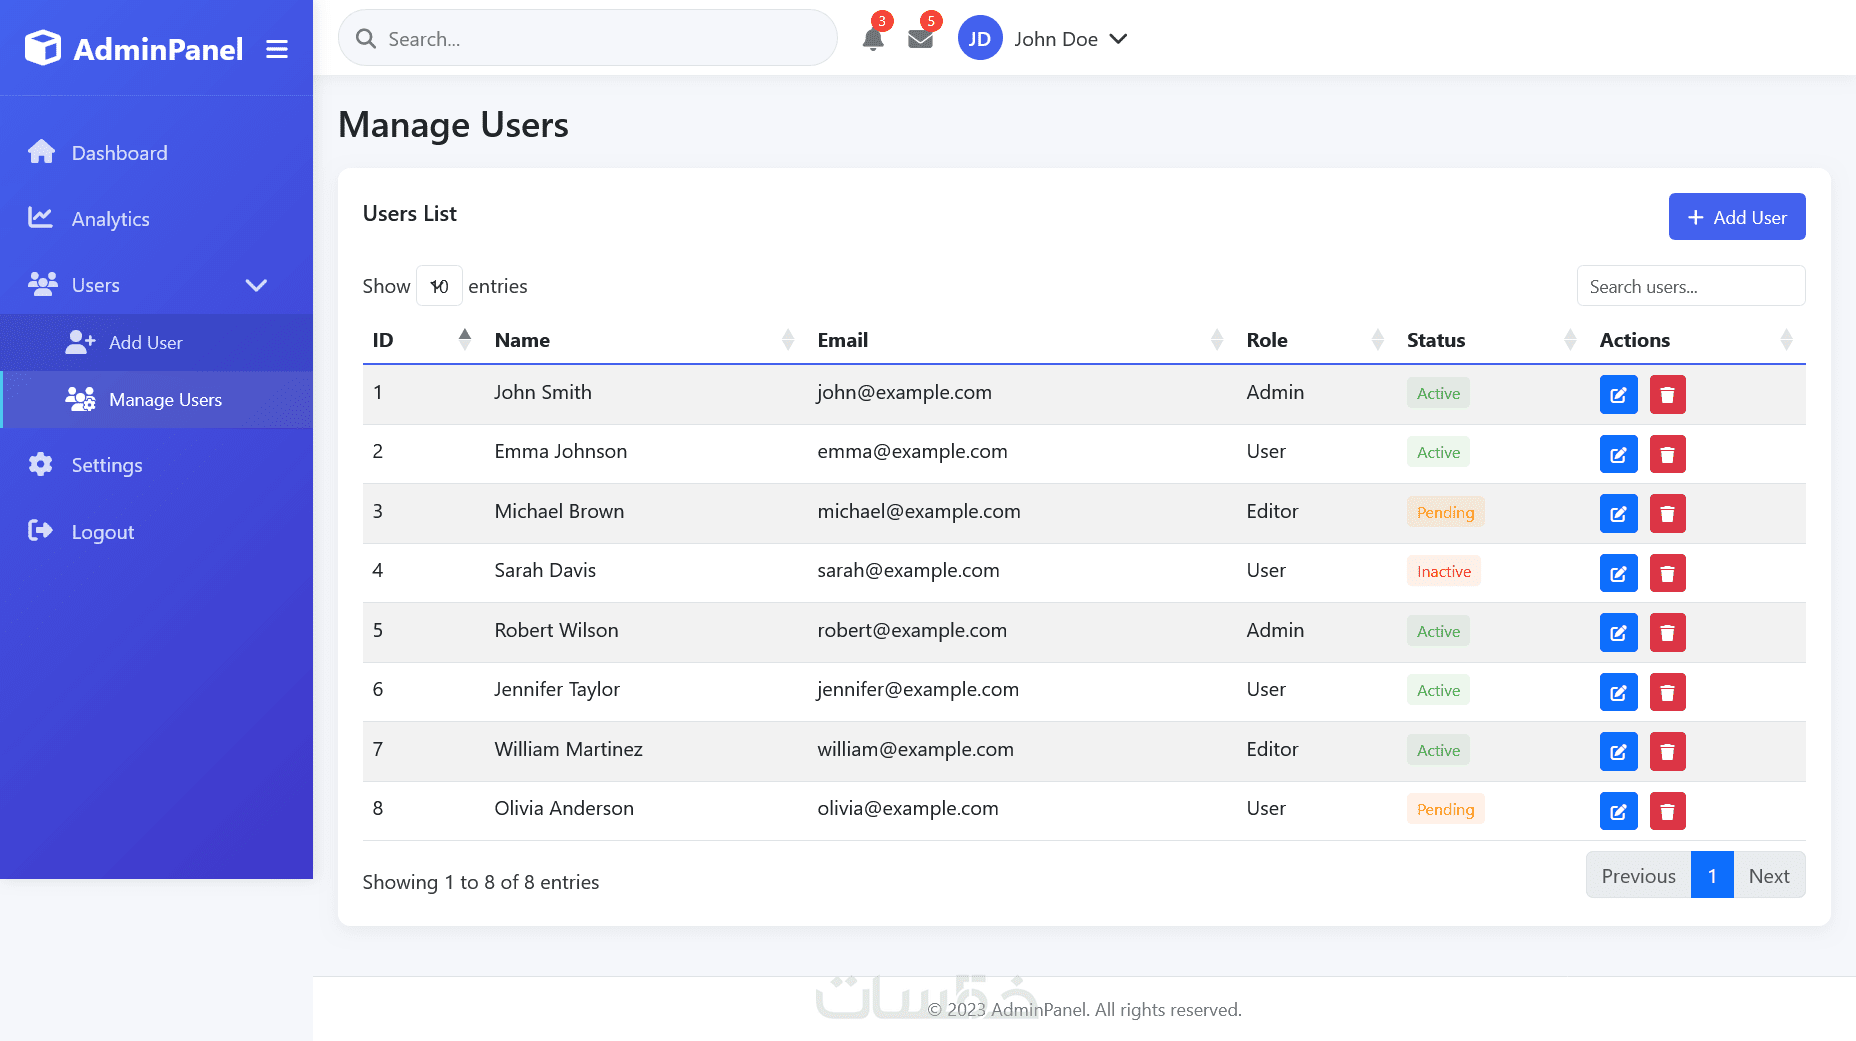
Task: Delete Olivia Anderson using the trash icon
Action: coord(1667,811)
